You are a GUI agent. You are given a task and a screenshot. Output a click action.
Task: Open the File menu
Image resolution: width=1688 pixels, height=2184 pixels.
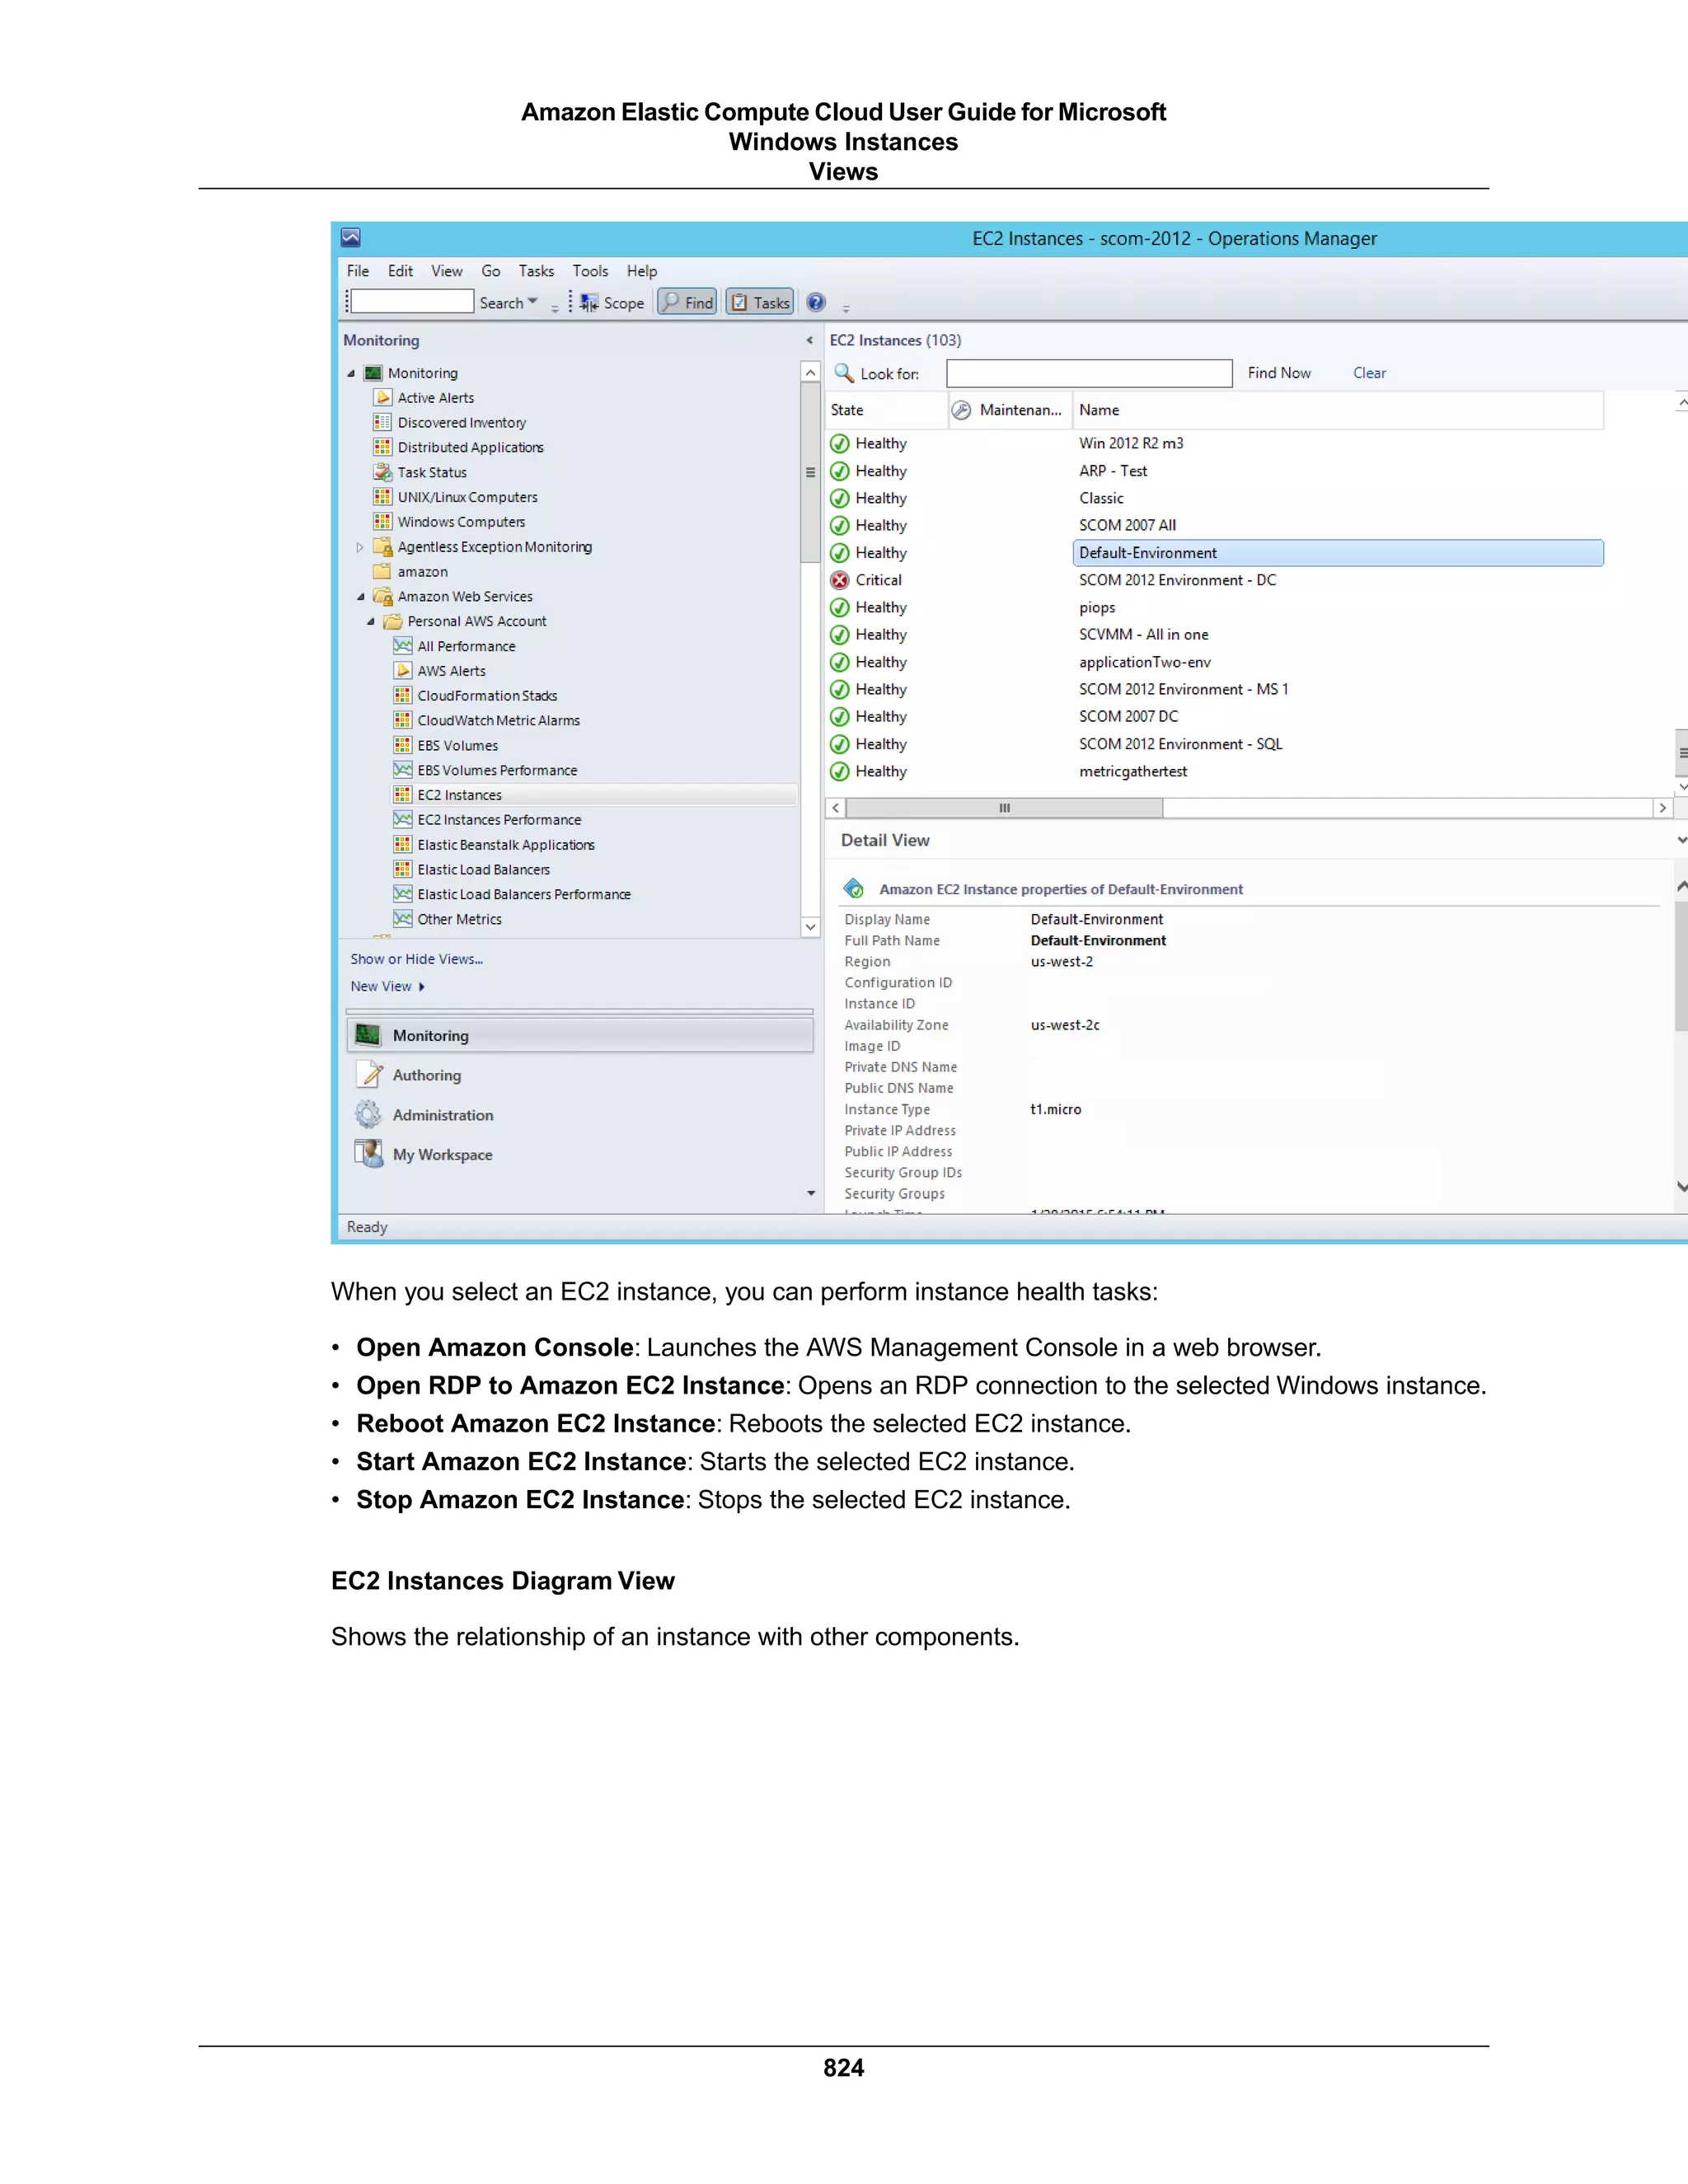tap(358, 271)
